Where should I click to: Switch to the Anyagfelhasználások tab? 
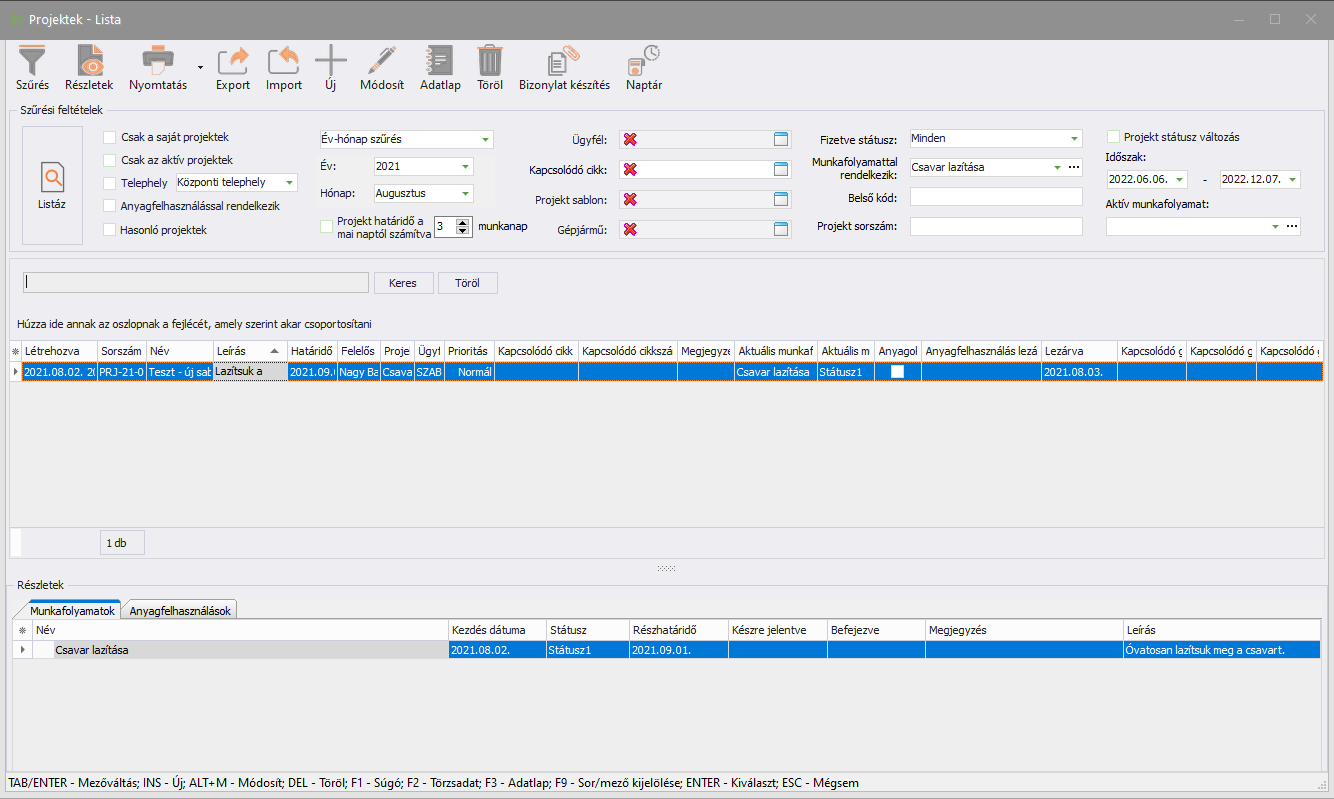pyautogui.click(x=181, y=610)
